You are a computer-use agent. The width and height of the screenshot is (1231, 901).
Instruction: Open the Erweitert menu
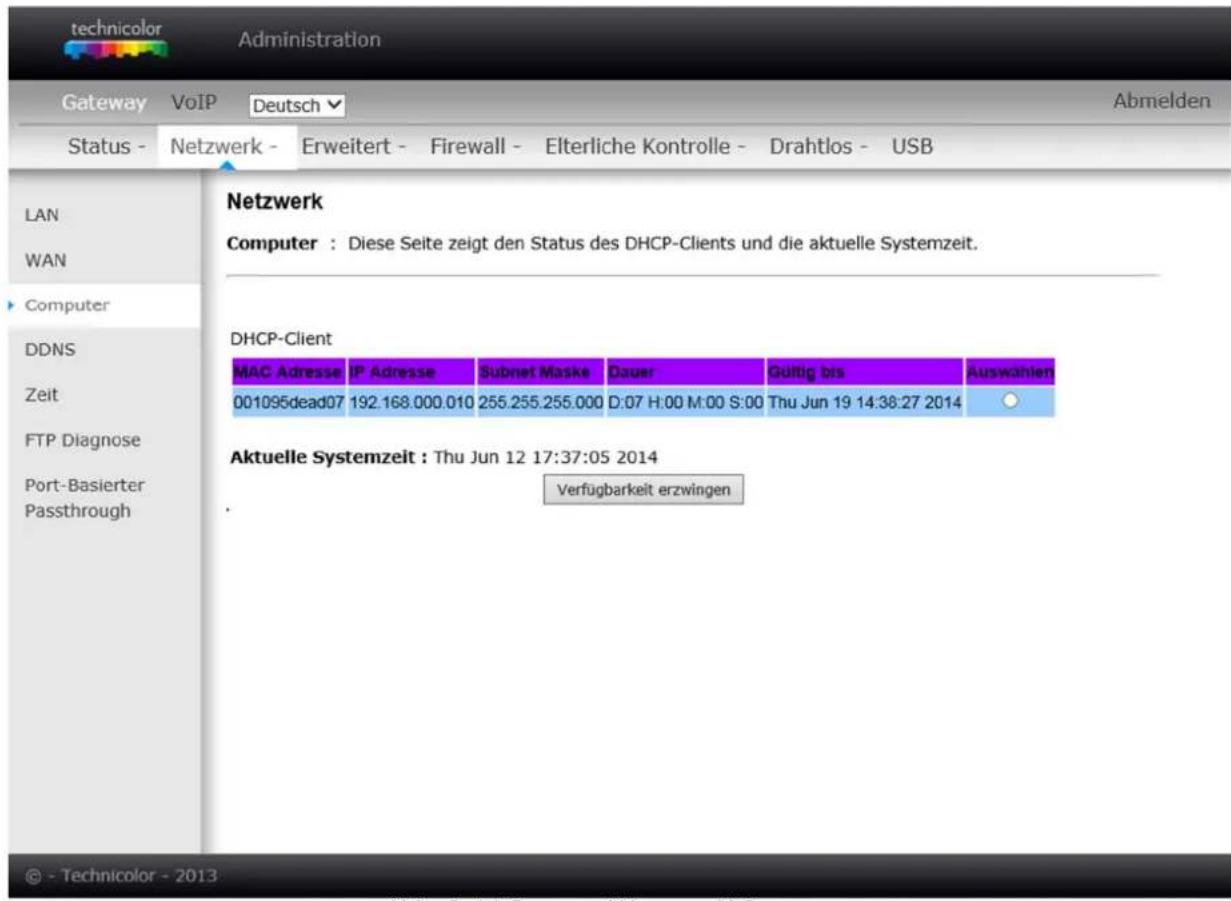tap(353, 147)
